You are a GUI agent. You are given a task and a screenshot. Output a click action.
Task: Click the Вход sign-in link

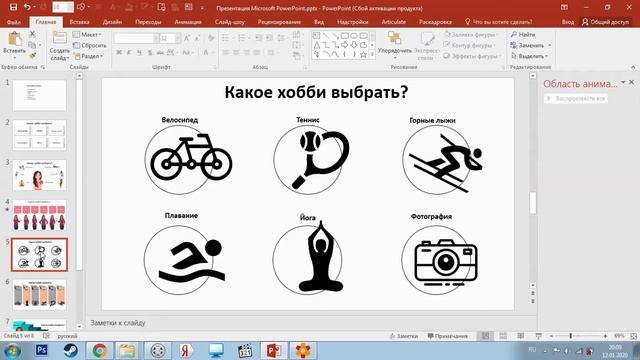pyautogui.click(x=568, y=22)
